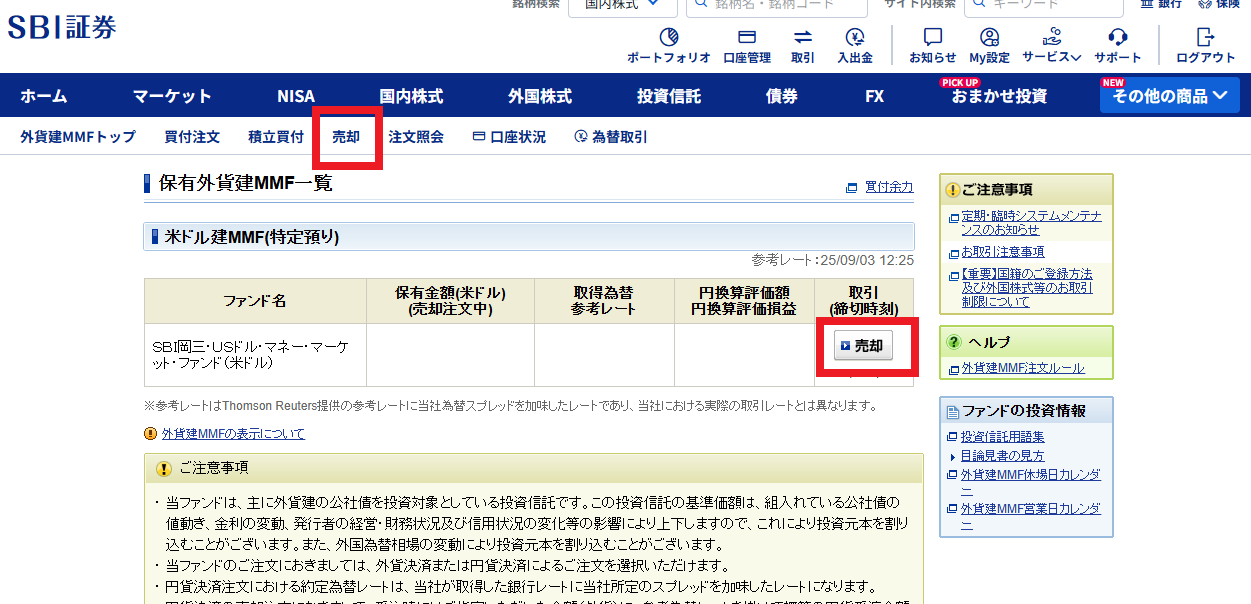The image size is (1251, 604).
Task: Click the 参考レート:25/09/03 12:25 text
Action: click(x=833, y=260)
